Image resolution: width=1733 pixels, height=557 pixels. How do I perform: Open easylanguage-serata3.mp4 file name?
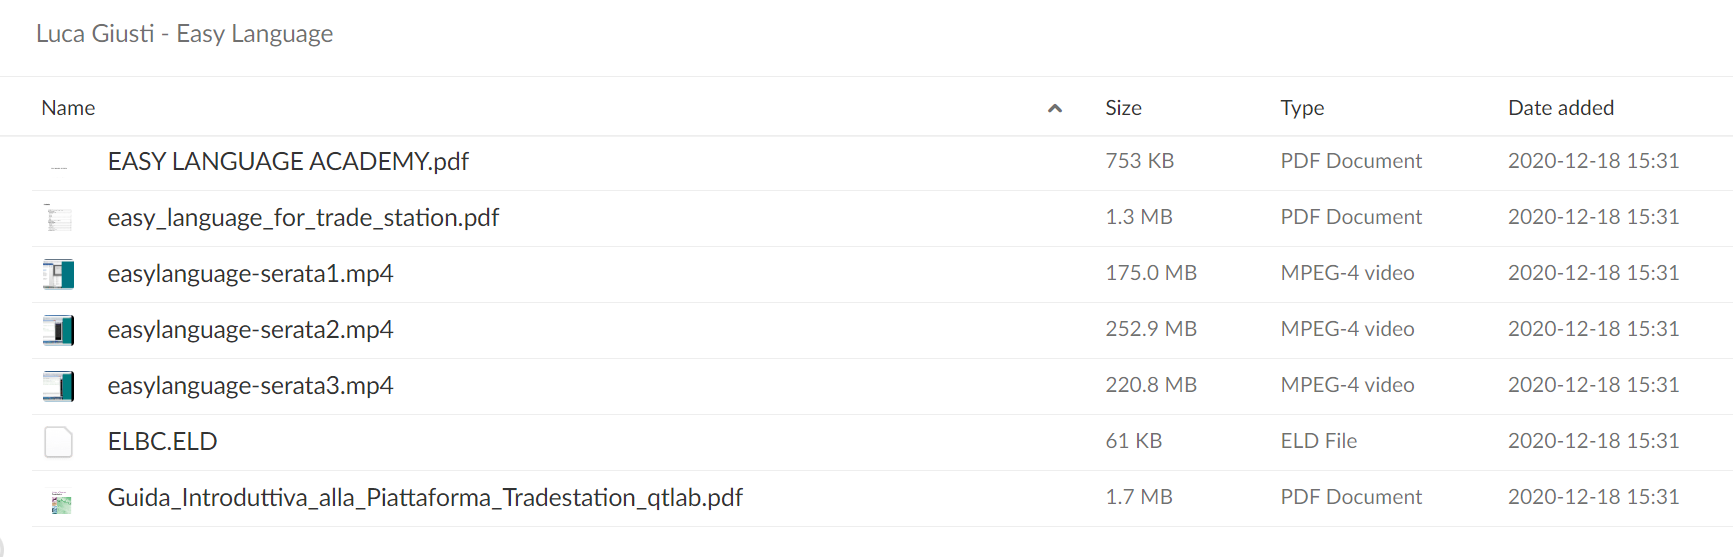pyautogui.click(x=250, y=386)
